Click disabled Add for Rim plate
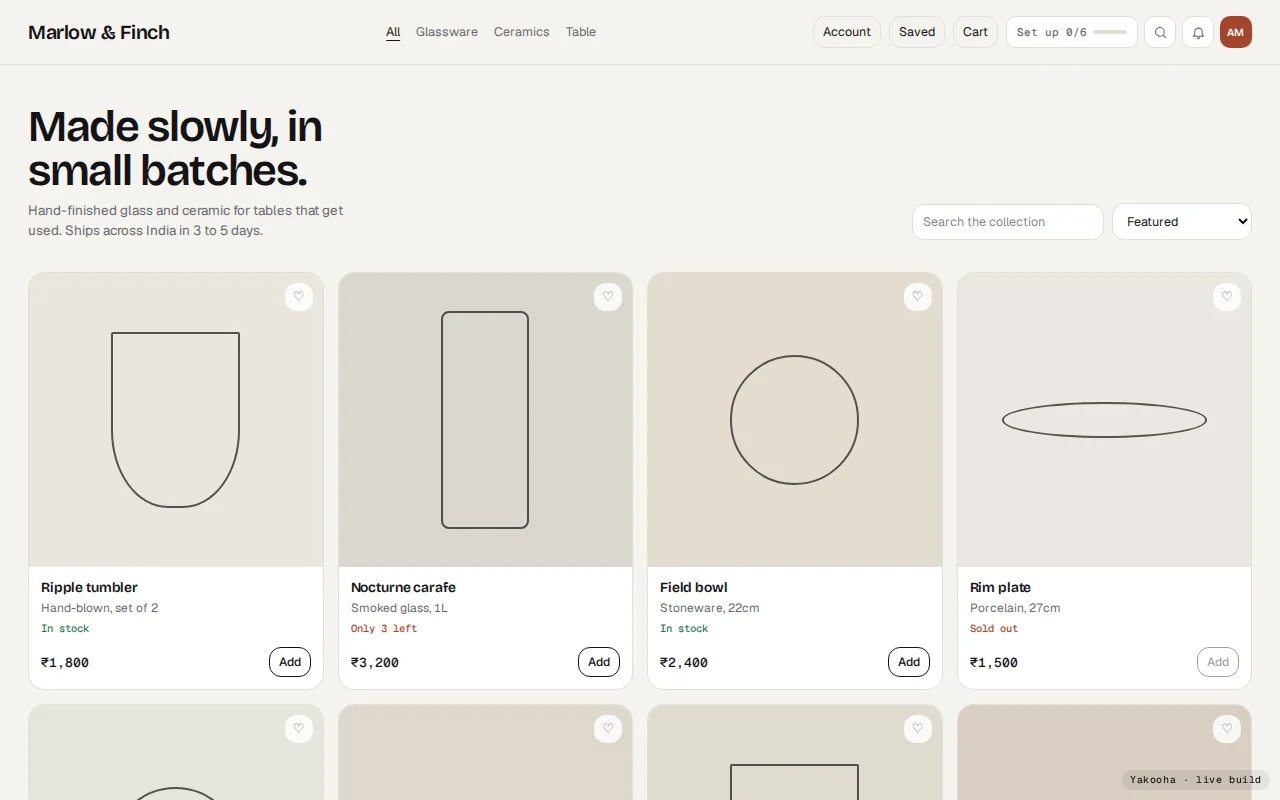This screenshot has height=800, width=1280. [x=1218, y=662]
